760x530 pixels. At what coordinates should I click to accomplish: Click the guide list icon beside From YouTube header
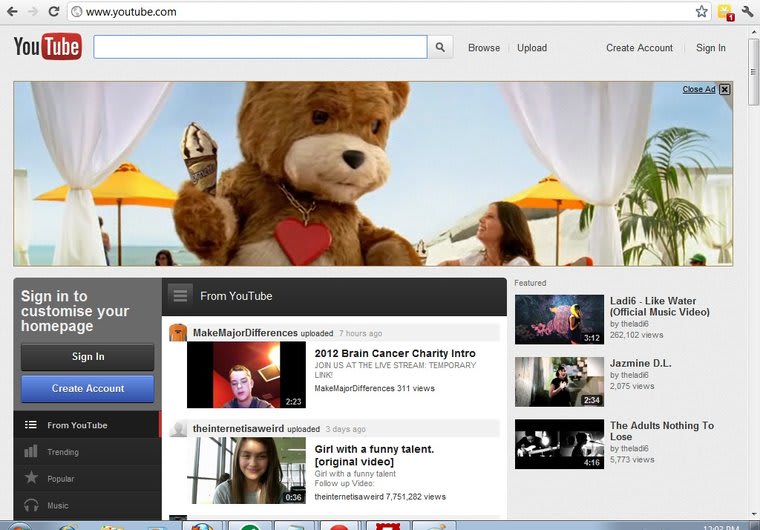(180, 295)
